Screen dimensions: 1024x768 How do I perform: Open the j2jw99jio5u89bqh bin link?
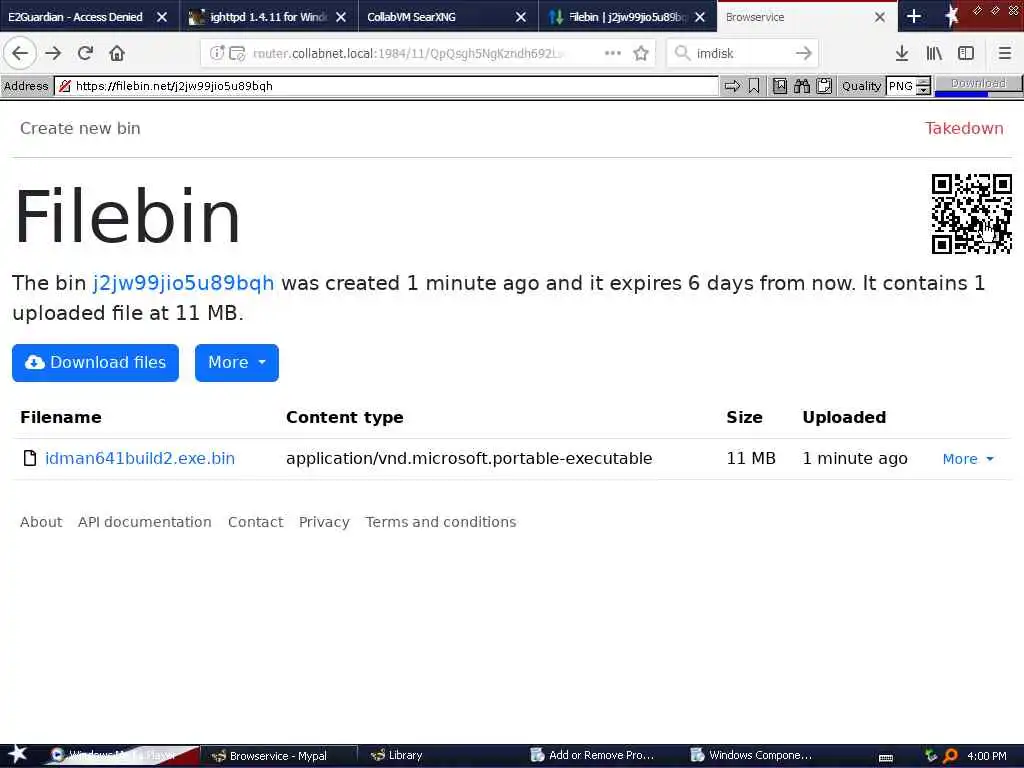coord(184,283)
